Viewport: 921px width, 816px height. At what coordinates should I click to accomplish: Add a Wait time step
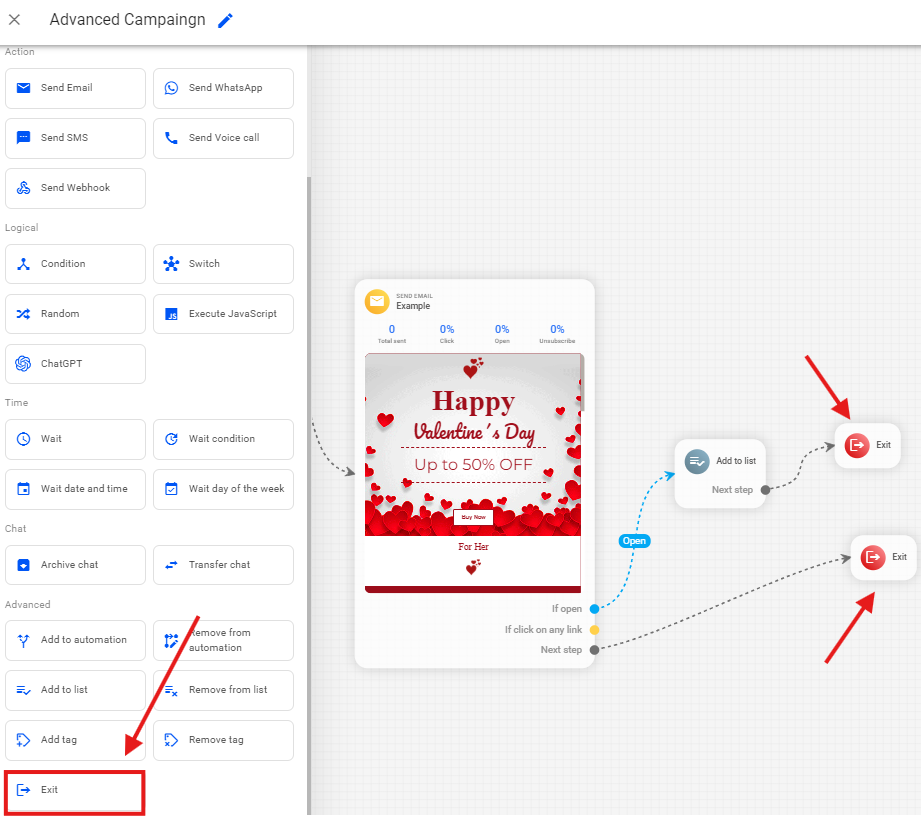75,439
